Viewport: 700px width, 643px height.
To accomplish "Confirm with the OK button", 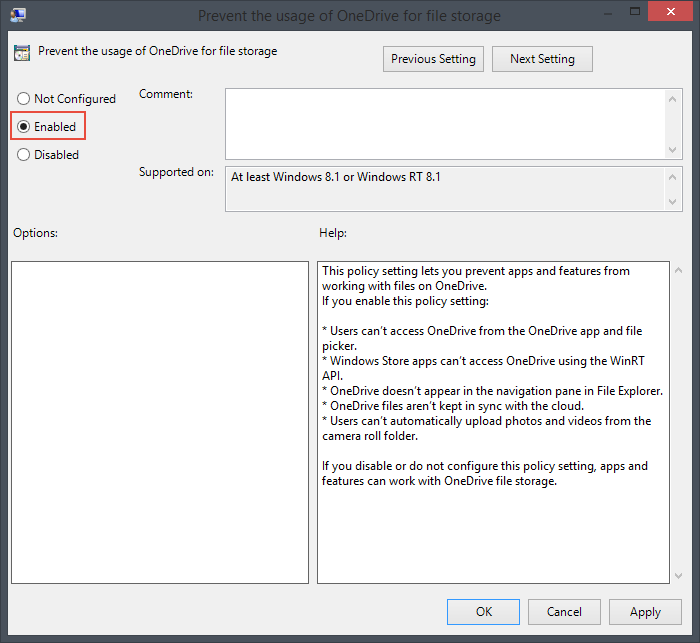I will [483, 612].
